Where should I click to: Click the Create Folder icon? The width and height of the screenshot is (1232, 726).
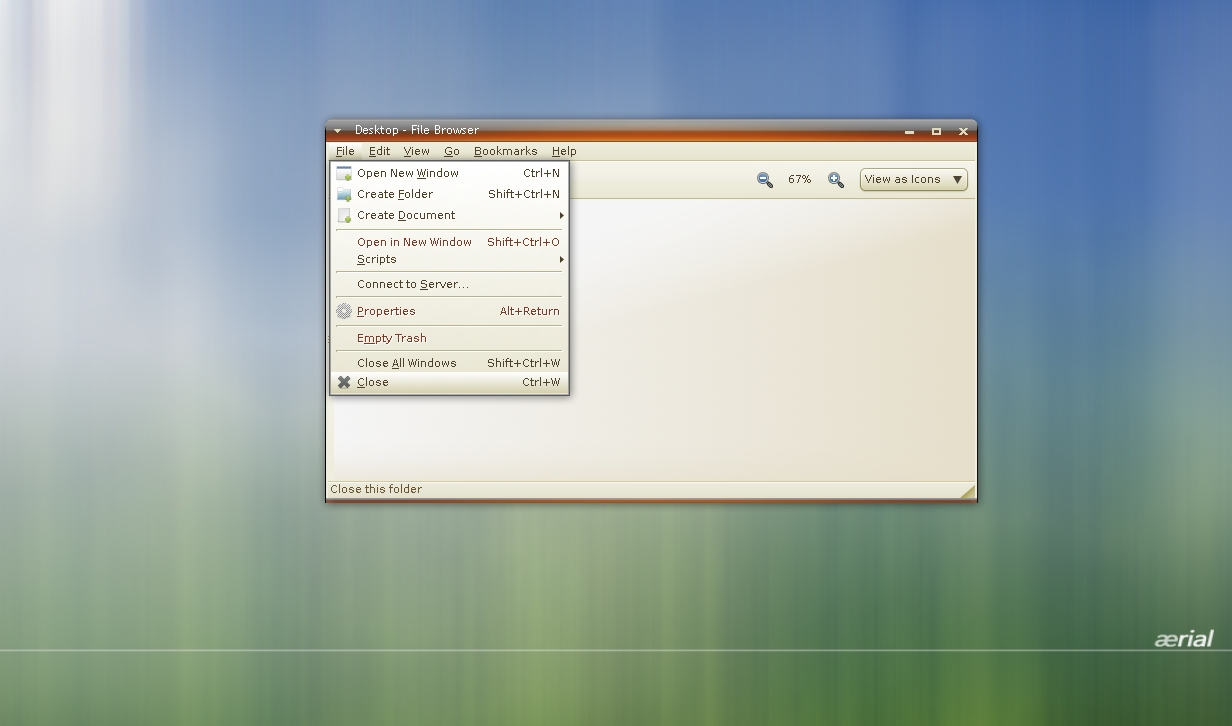[344, 194]
